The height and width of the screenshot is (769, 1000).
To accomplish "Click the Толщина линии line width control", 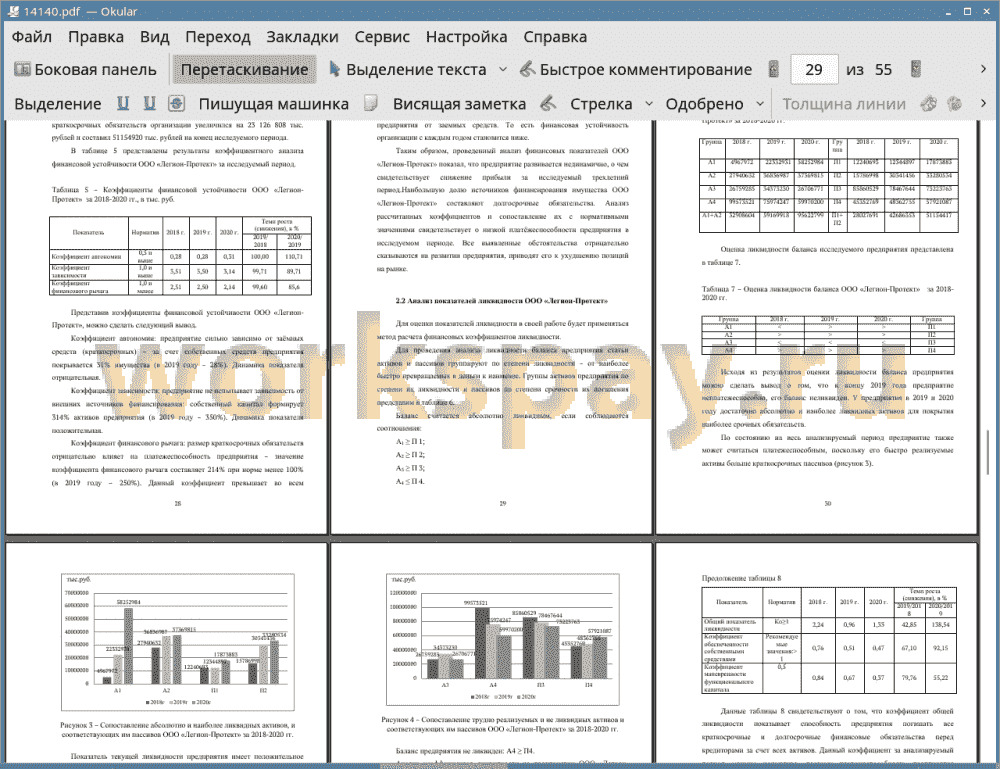I will point(844,104).
